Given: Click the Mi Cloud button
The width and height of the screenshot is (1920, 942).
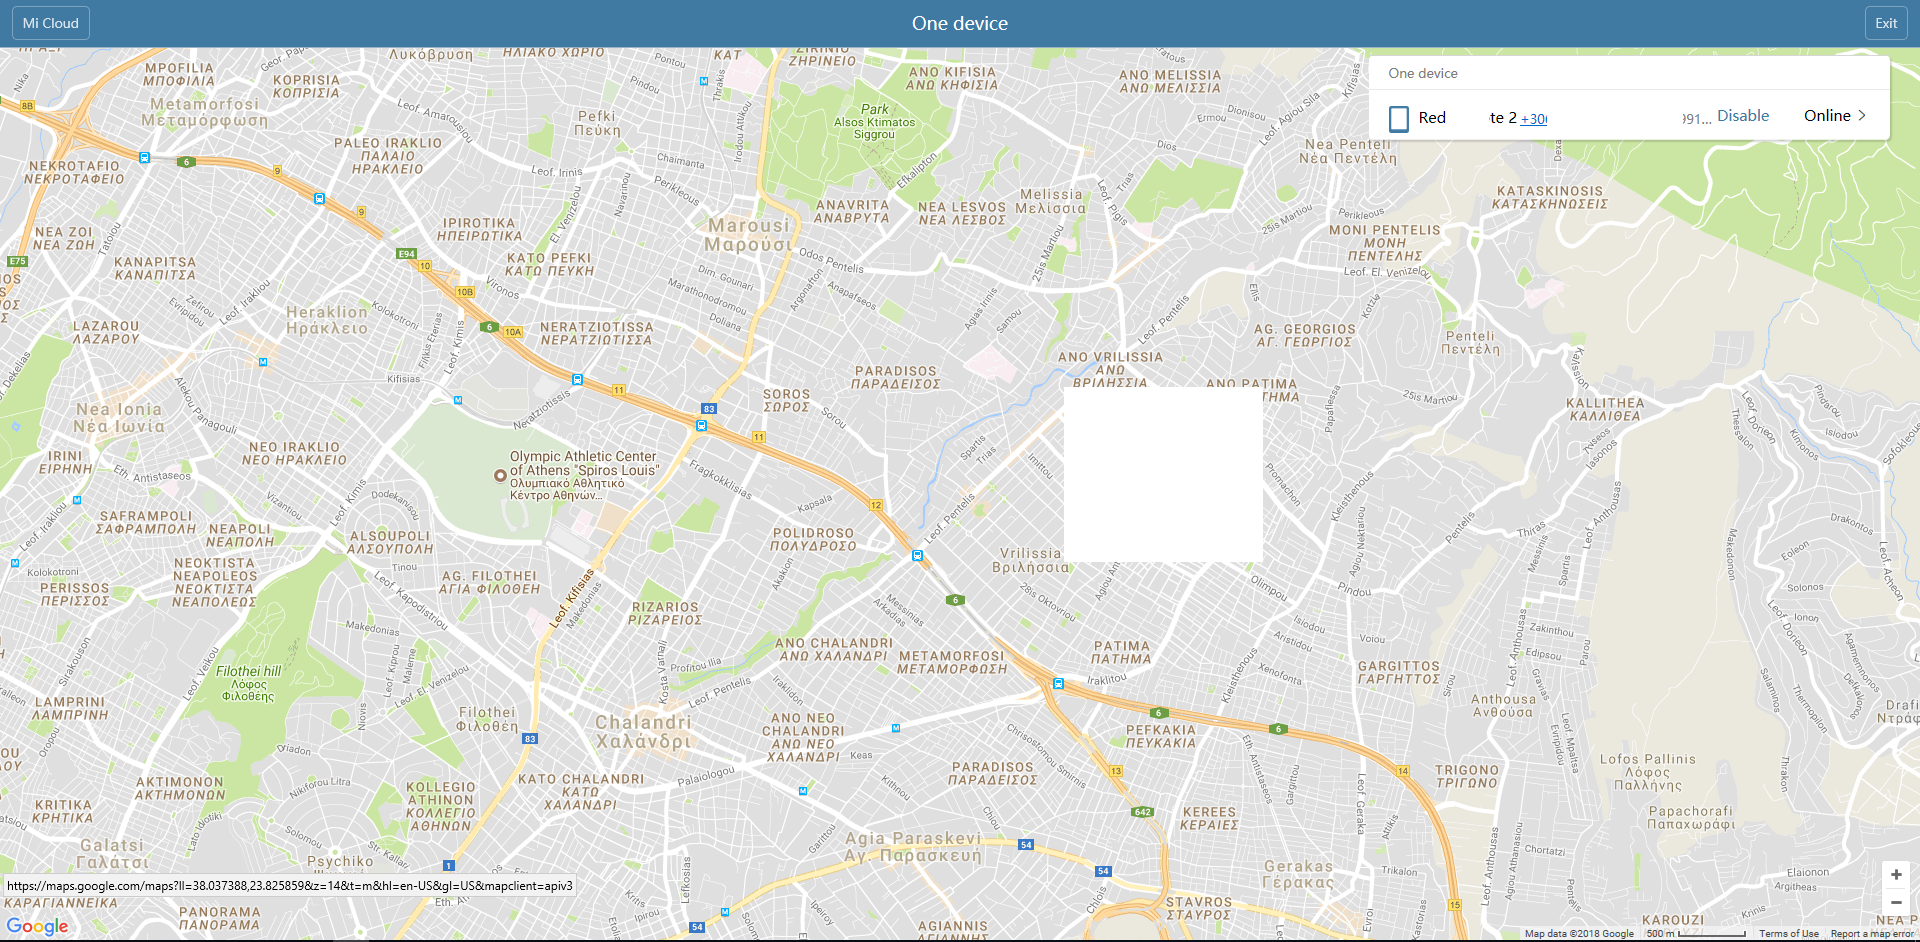Looking at the screenshot, I should point(51,23).
